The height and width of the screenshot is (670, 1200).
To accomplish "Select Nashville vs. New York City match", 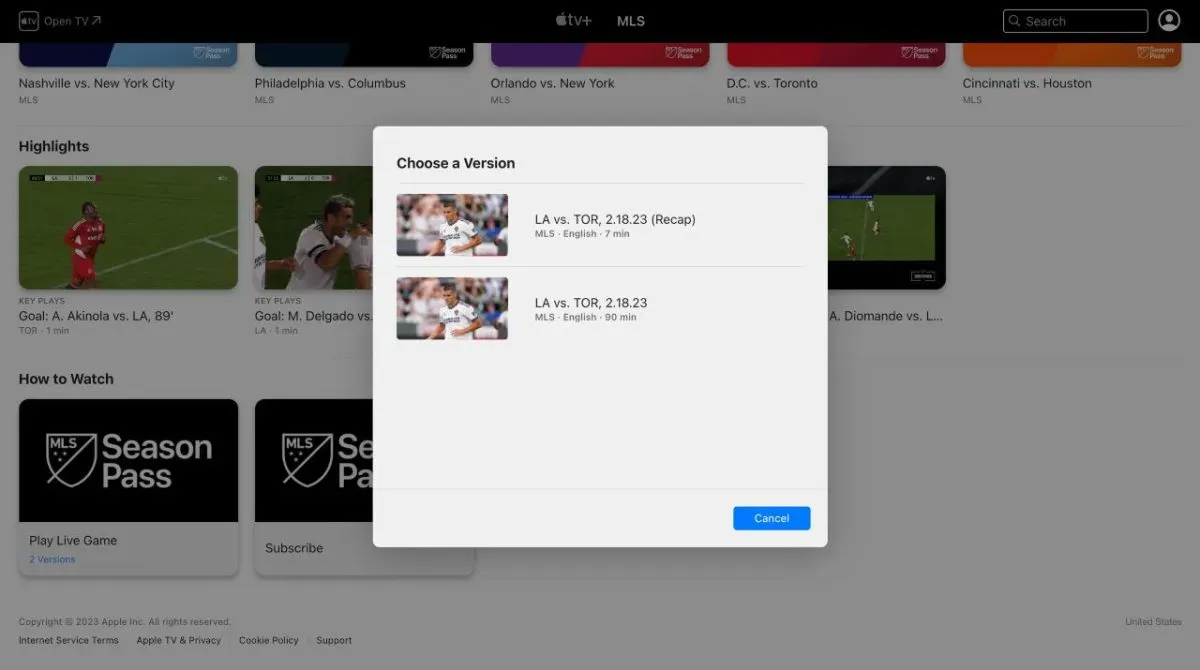I will 97,83.
